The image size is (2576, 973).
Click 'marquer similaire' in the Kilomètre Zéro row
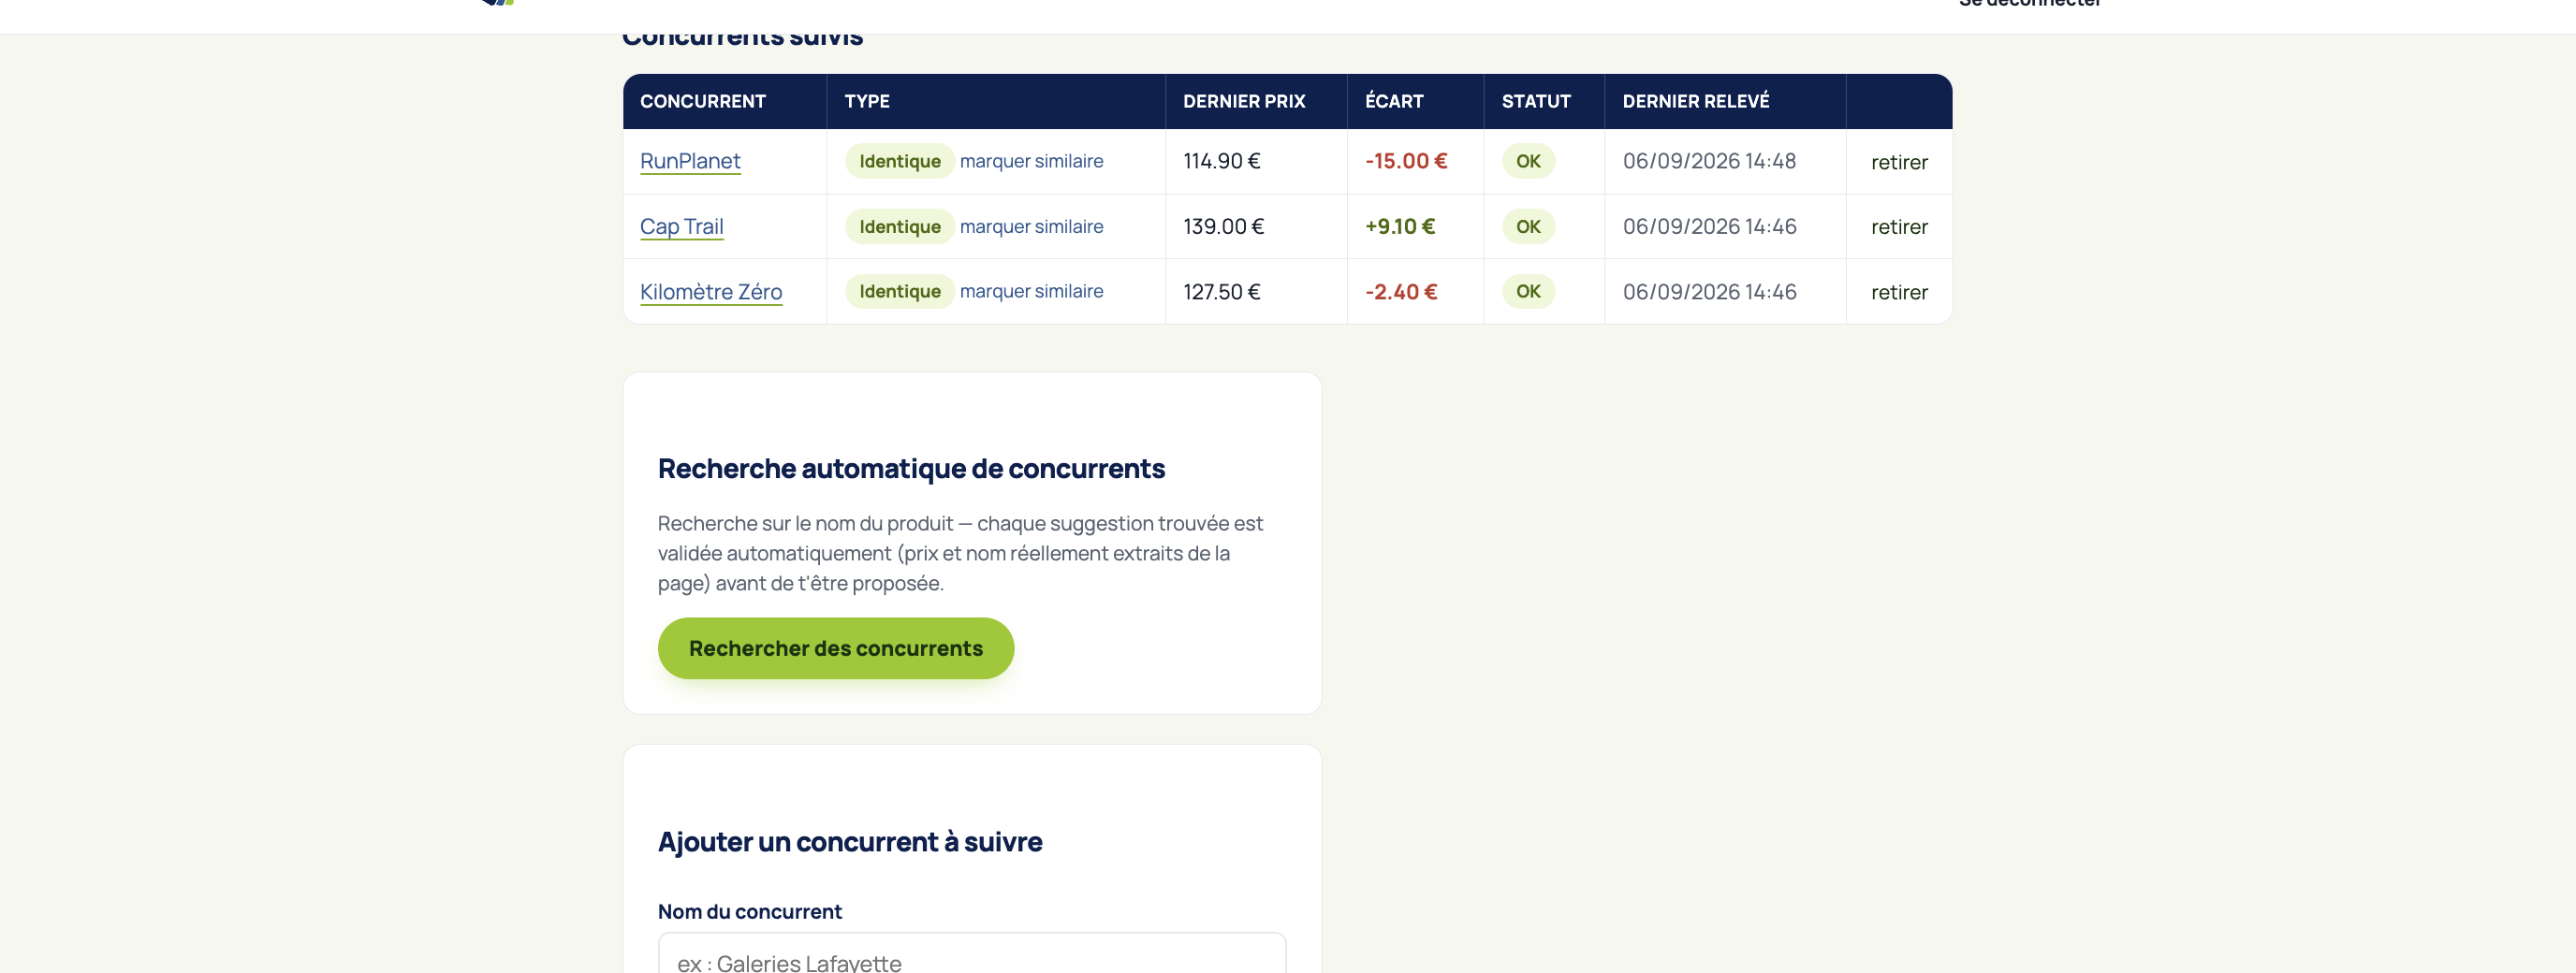1031,291
